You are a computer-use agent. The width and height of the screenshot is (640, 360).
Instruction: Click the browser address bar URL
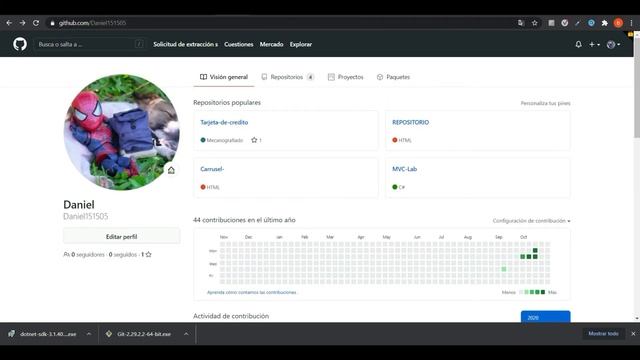click(x=92, y=23)
